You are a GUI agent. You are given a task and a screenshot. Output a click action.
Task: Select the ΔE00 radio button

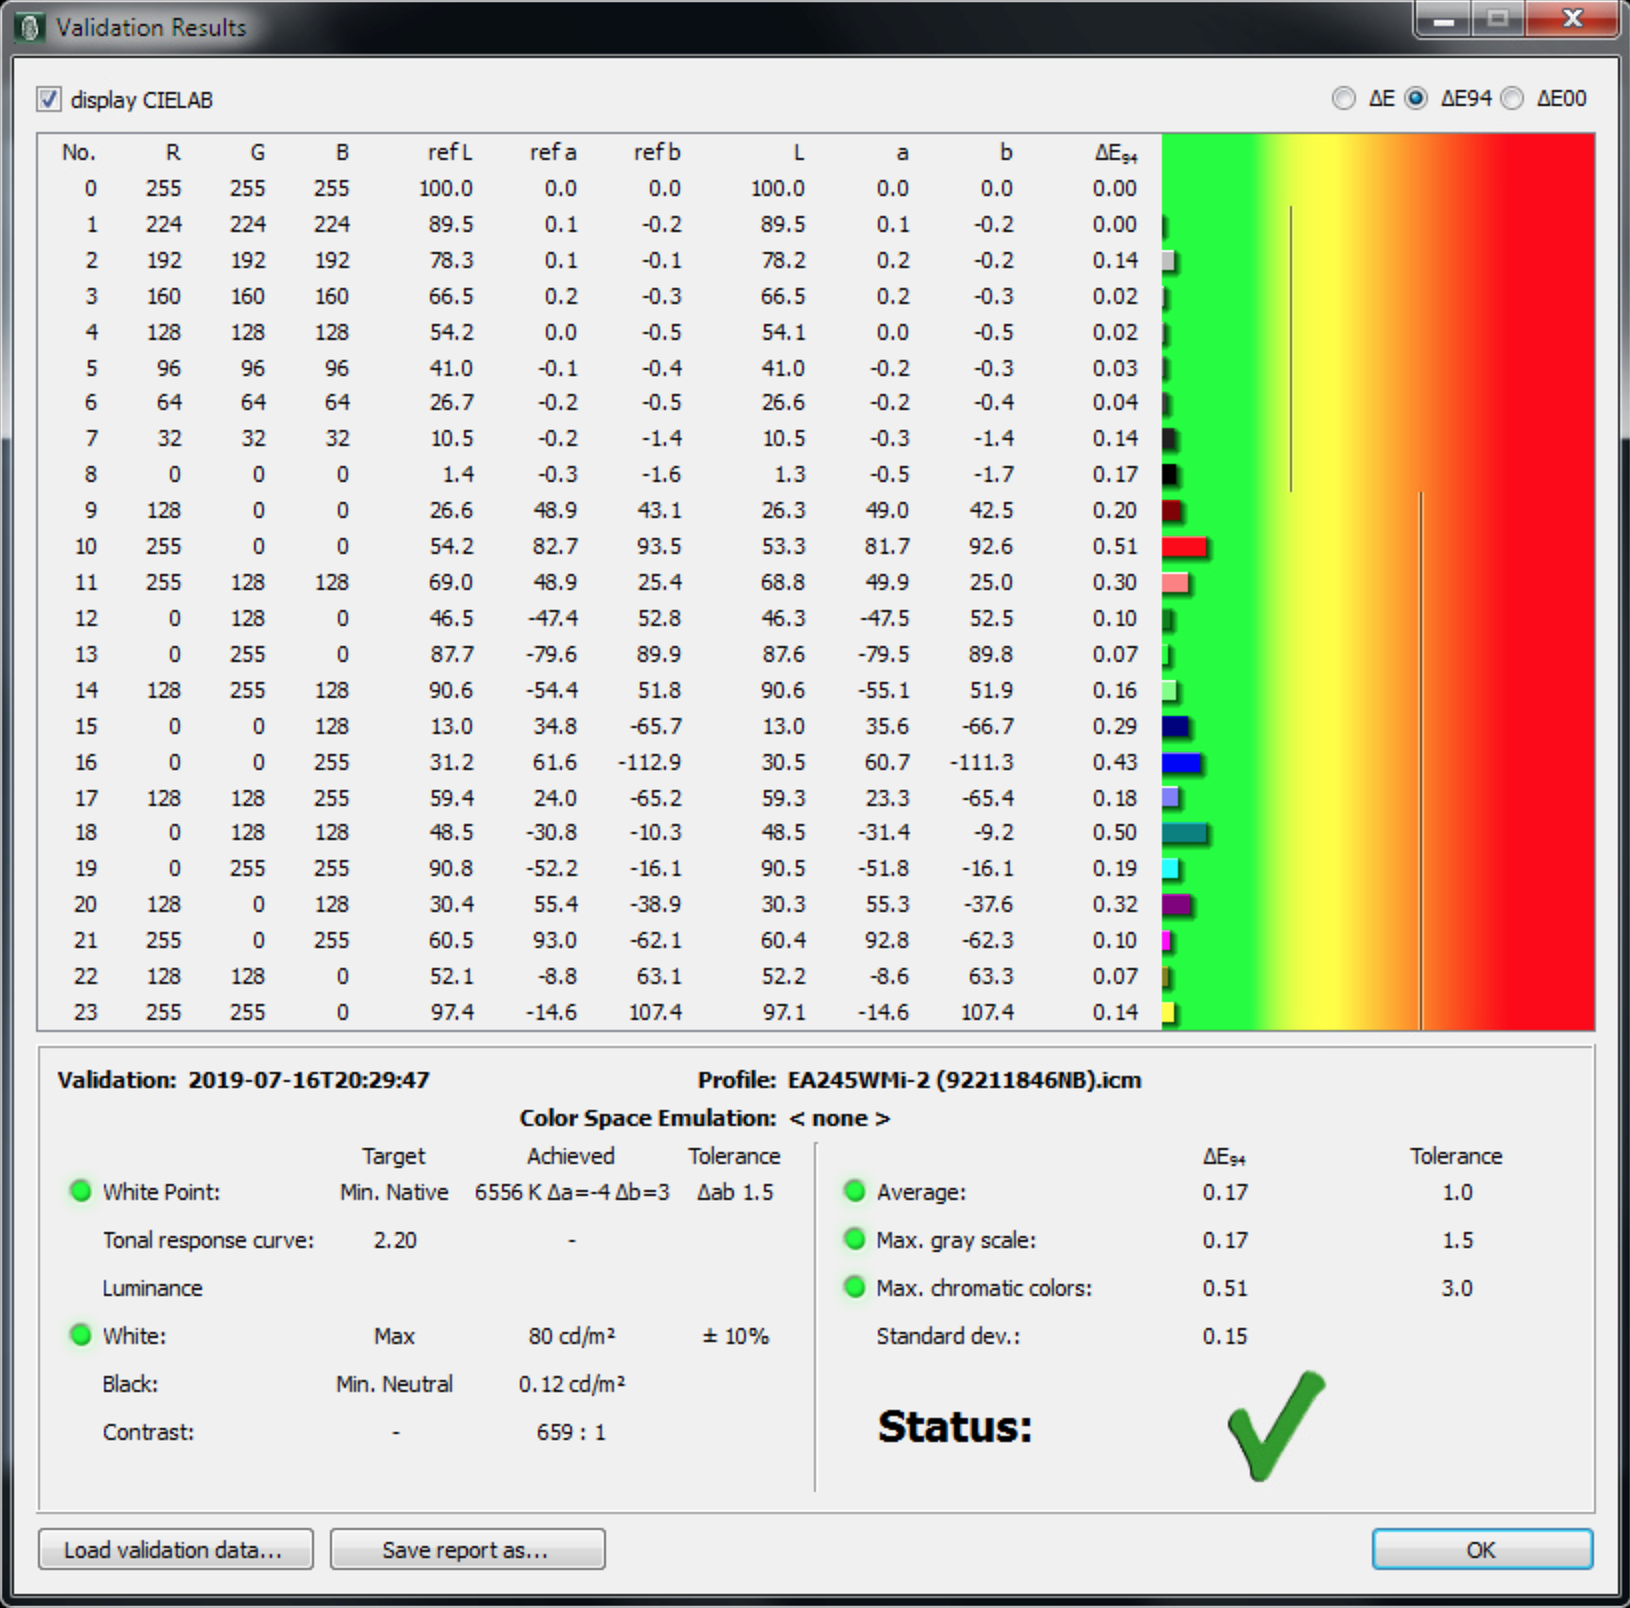pos(1512,98)
